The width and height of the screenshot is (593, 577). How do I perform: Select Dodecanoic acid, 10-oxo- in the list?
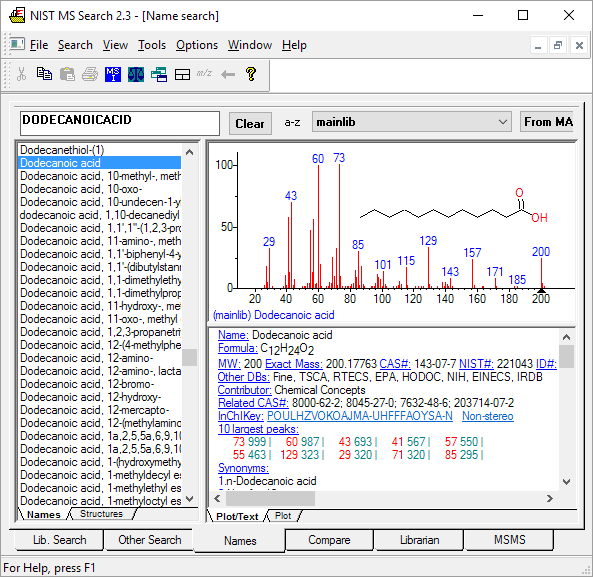click(x=100, y=189)
